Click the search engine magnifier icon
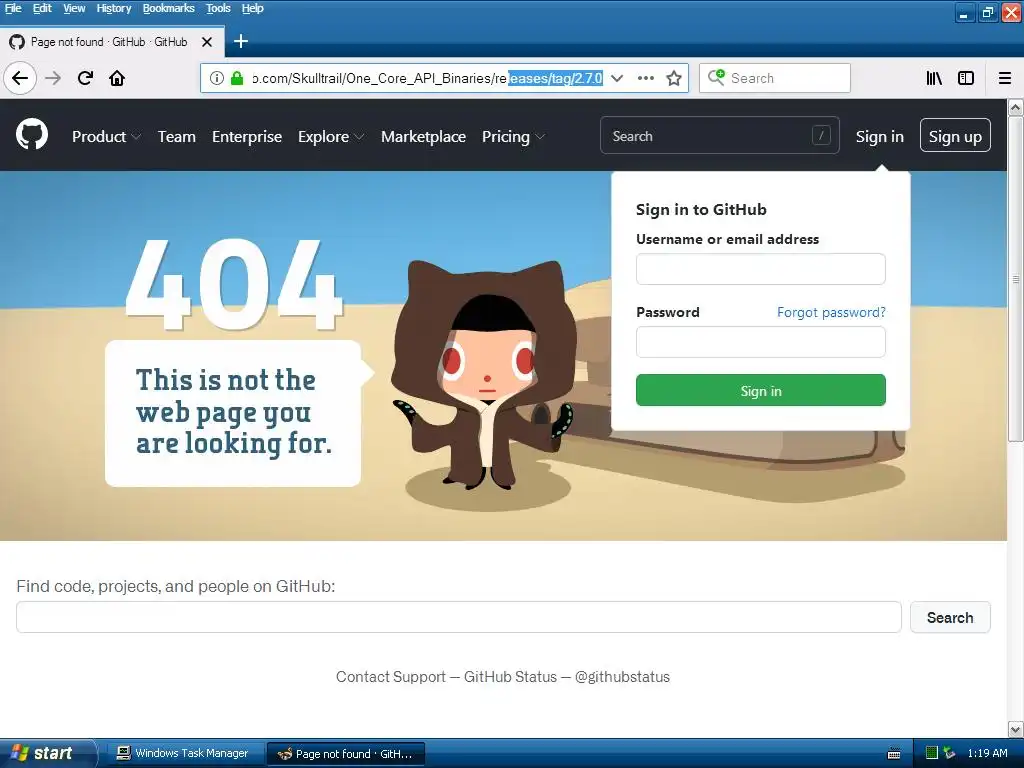Screen dimensions: 1024x768 (x=716, y=78)
